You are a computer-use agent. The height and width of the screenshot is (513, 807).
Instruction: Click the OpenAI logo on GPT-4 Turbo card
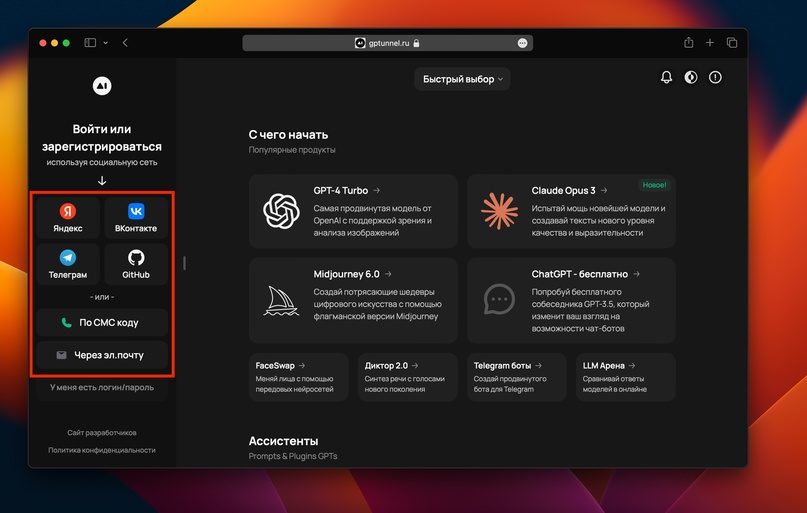pyautogui.click(x=281, y=211)
